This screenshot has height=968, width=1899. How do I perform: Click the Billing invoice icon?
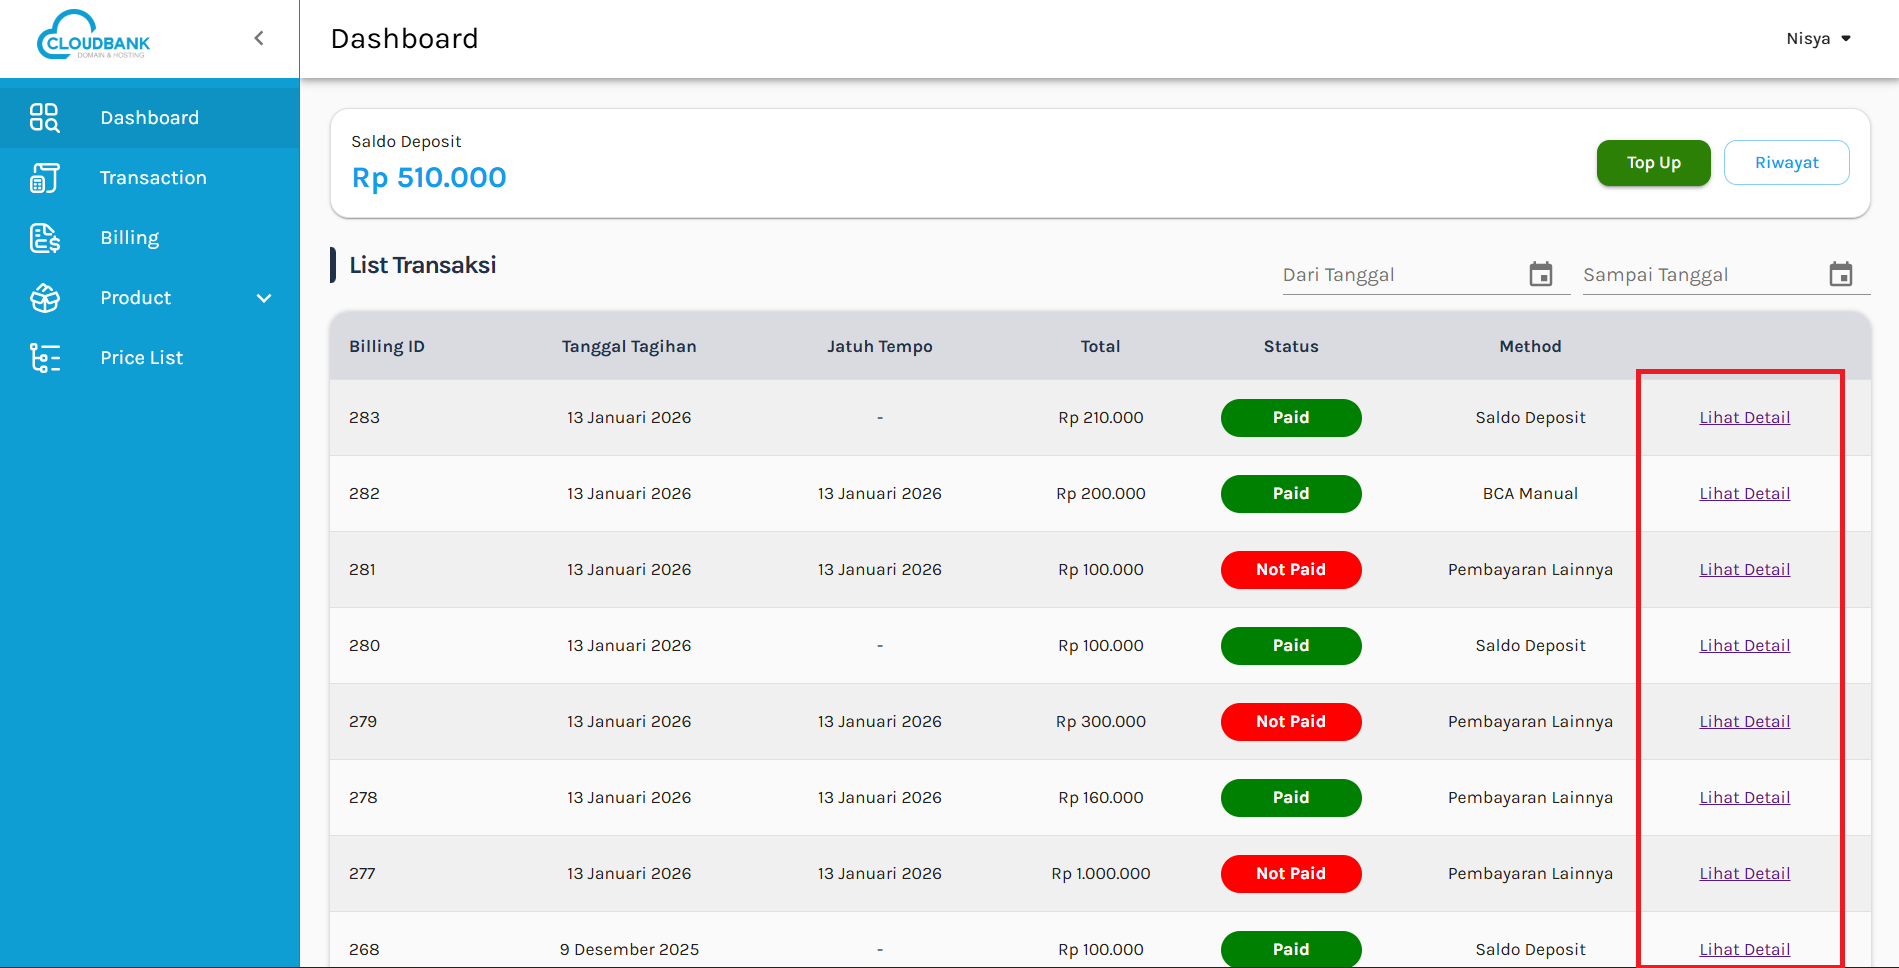(44, 238)
